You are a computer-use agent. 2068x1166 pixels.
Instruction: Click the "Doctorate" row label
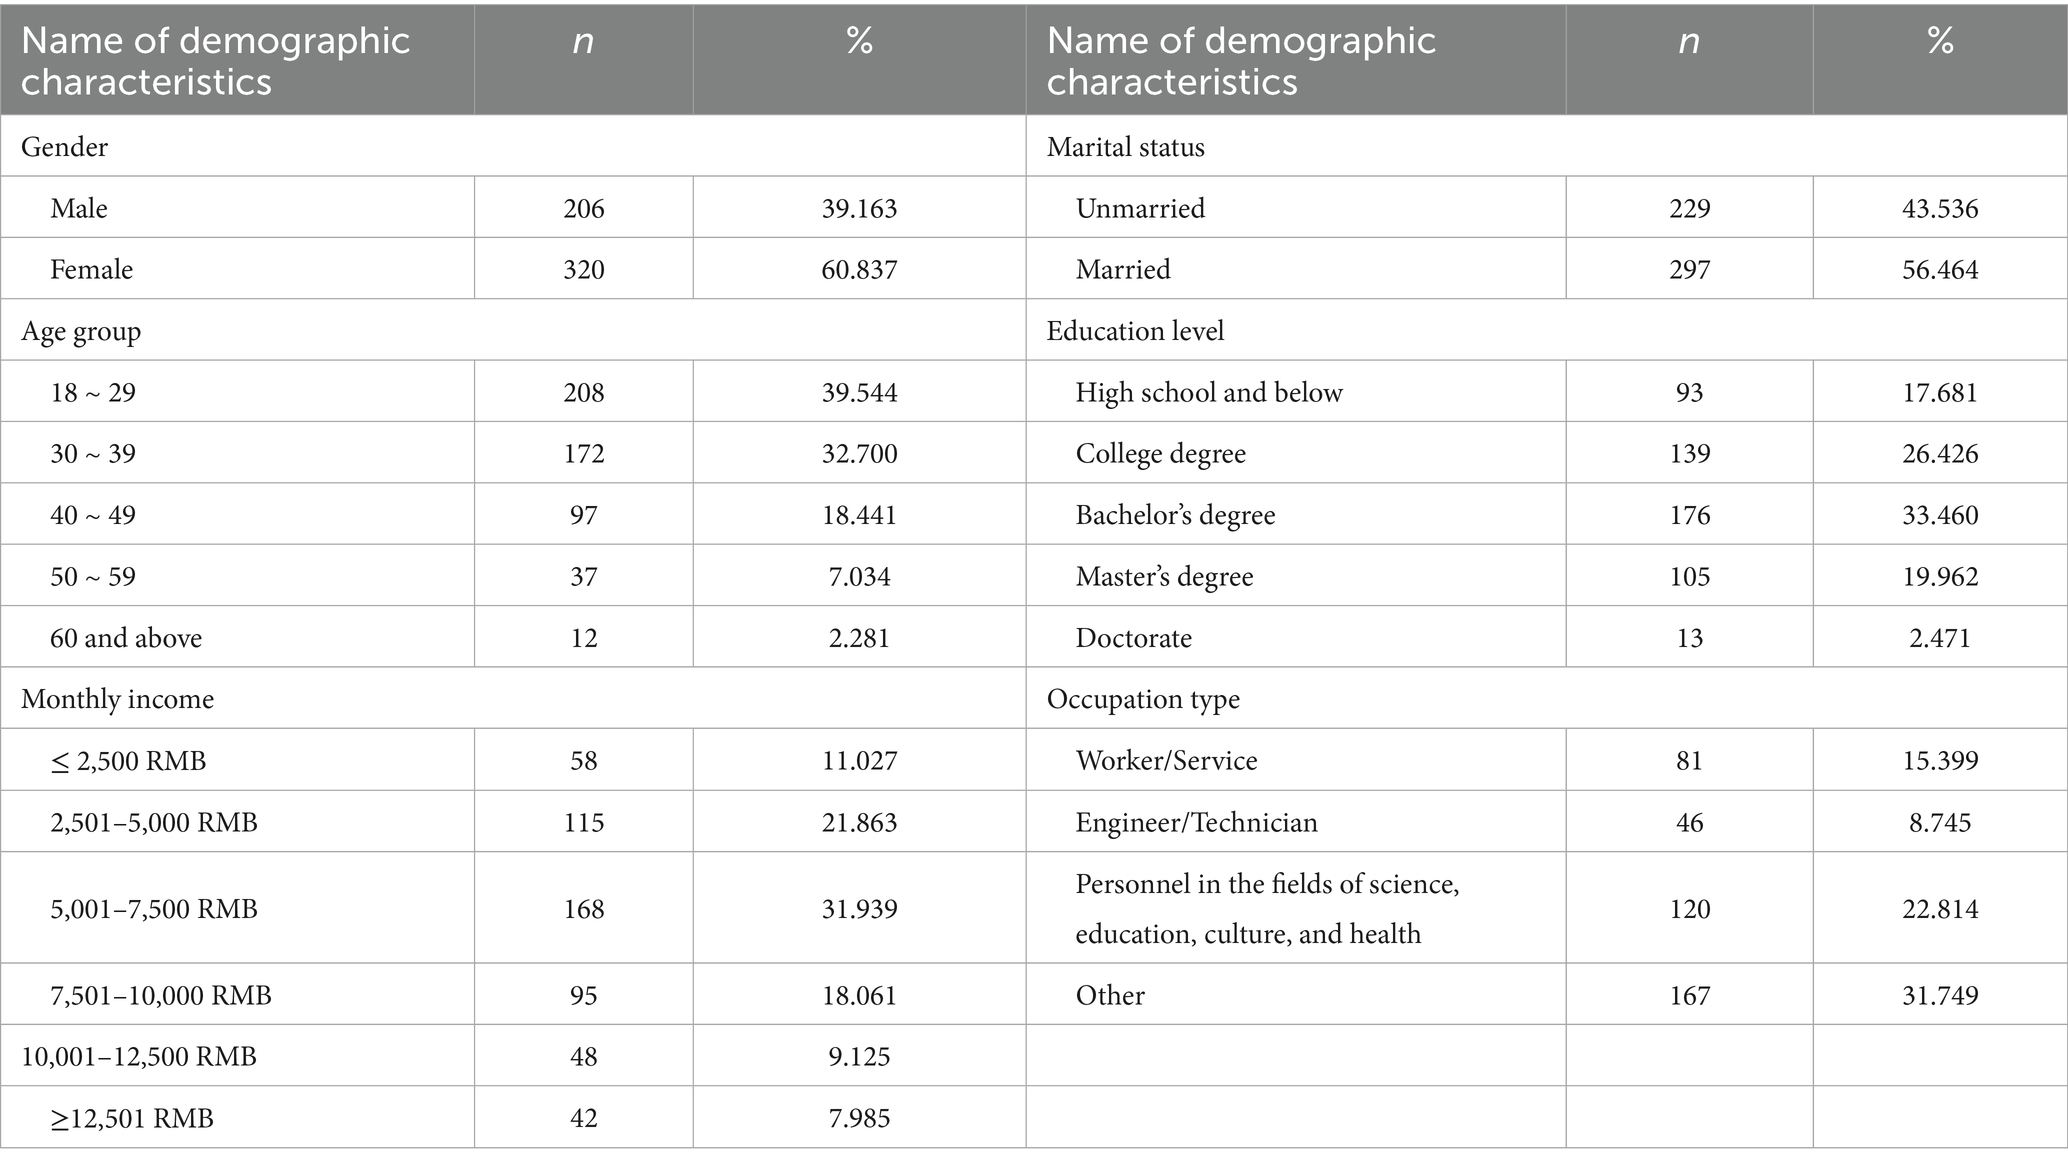(1133, 638)
